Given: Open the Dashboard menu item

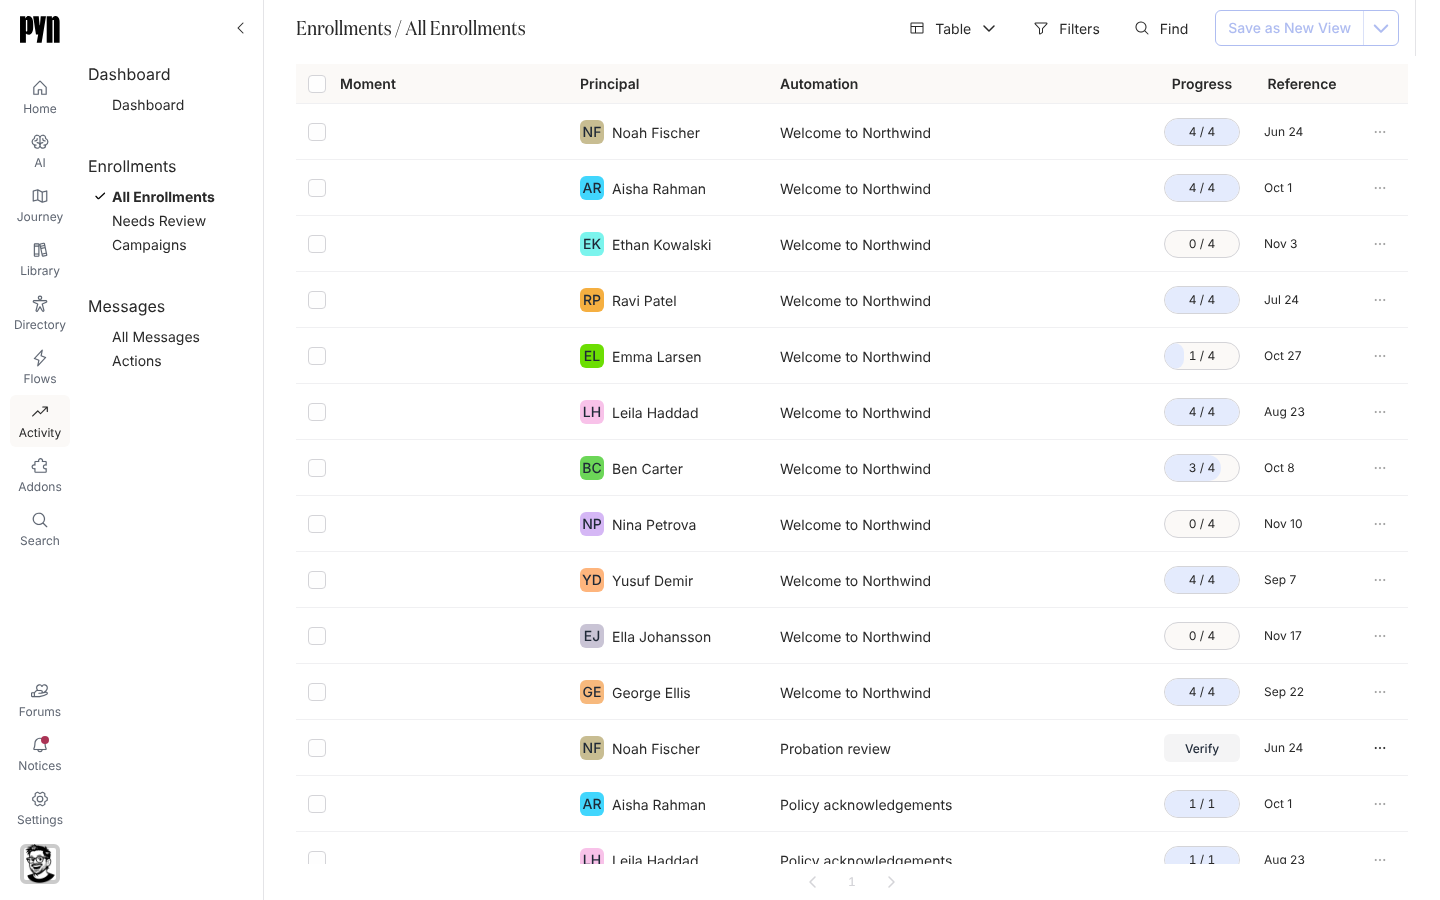Looking at the screenshot, I should [148, 105].
